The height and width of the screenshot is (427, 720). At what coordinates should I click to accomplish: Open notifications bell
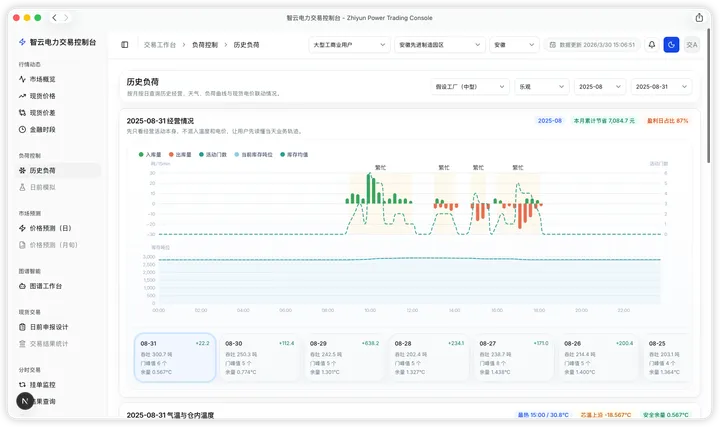click(x=652, y=45)
